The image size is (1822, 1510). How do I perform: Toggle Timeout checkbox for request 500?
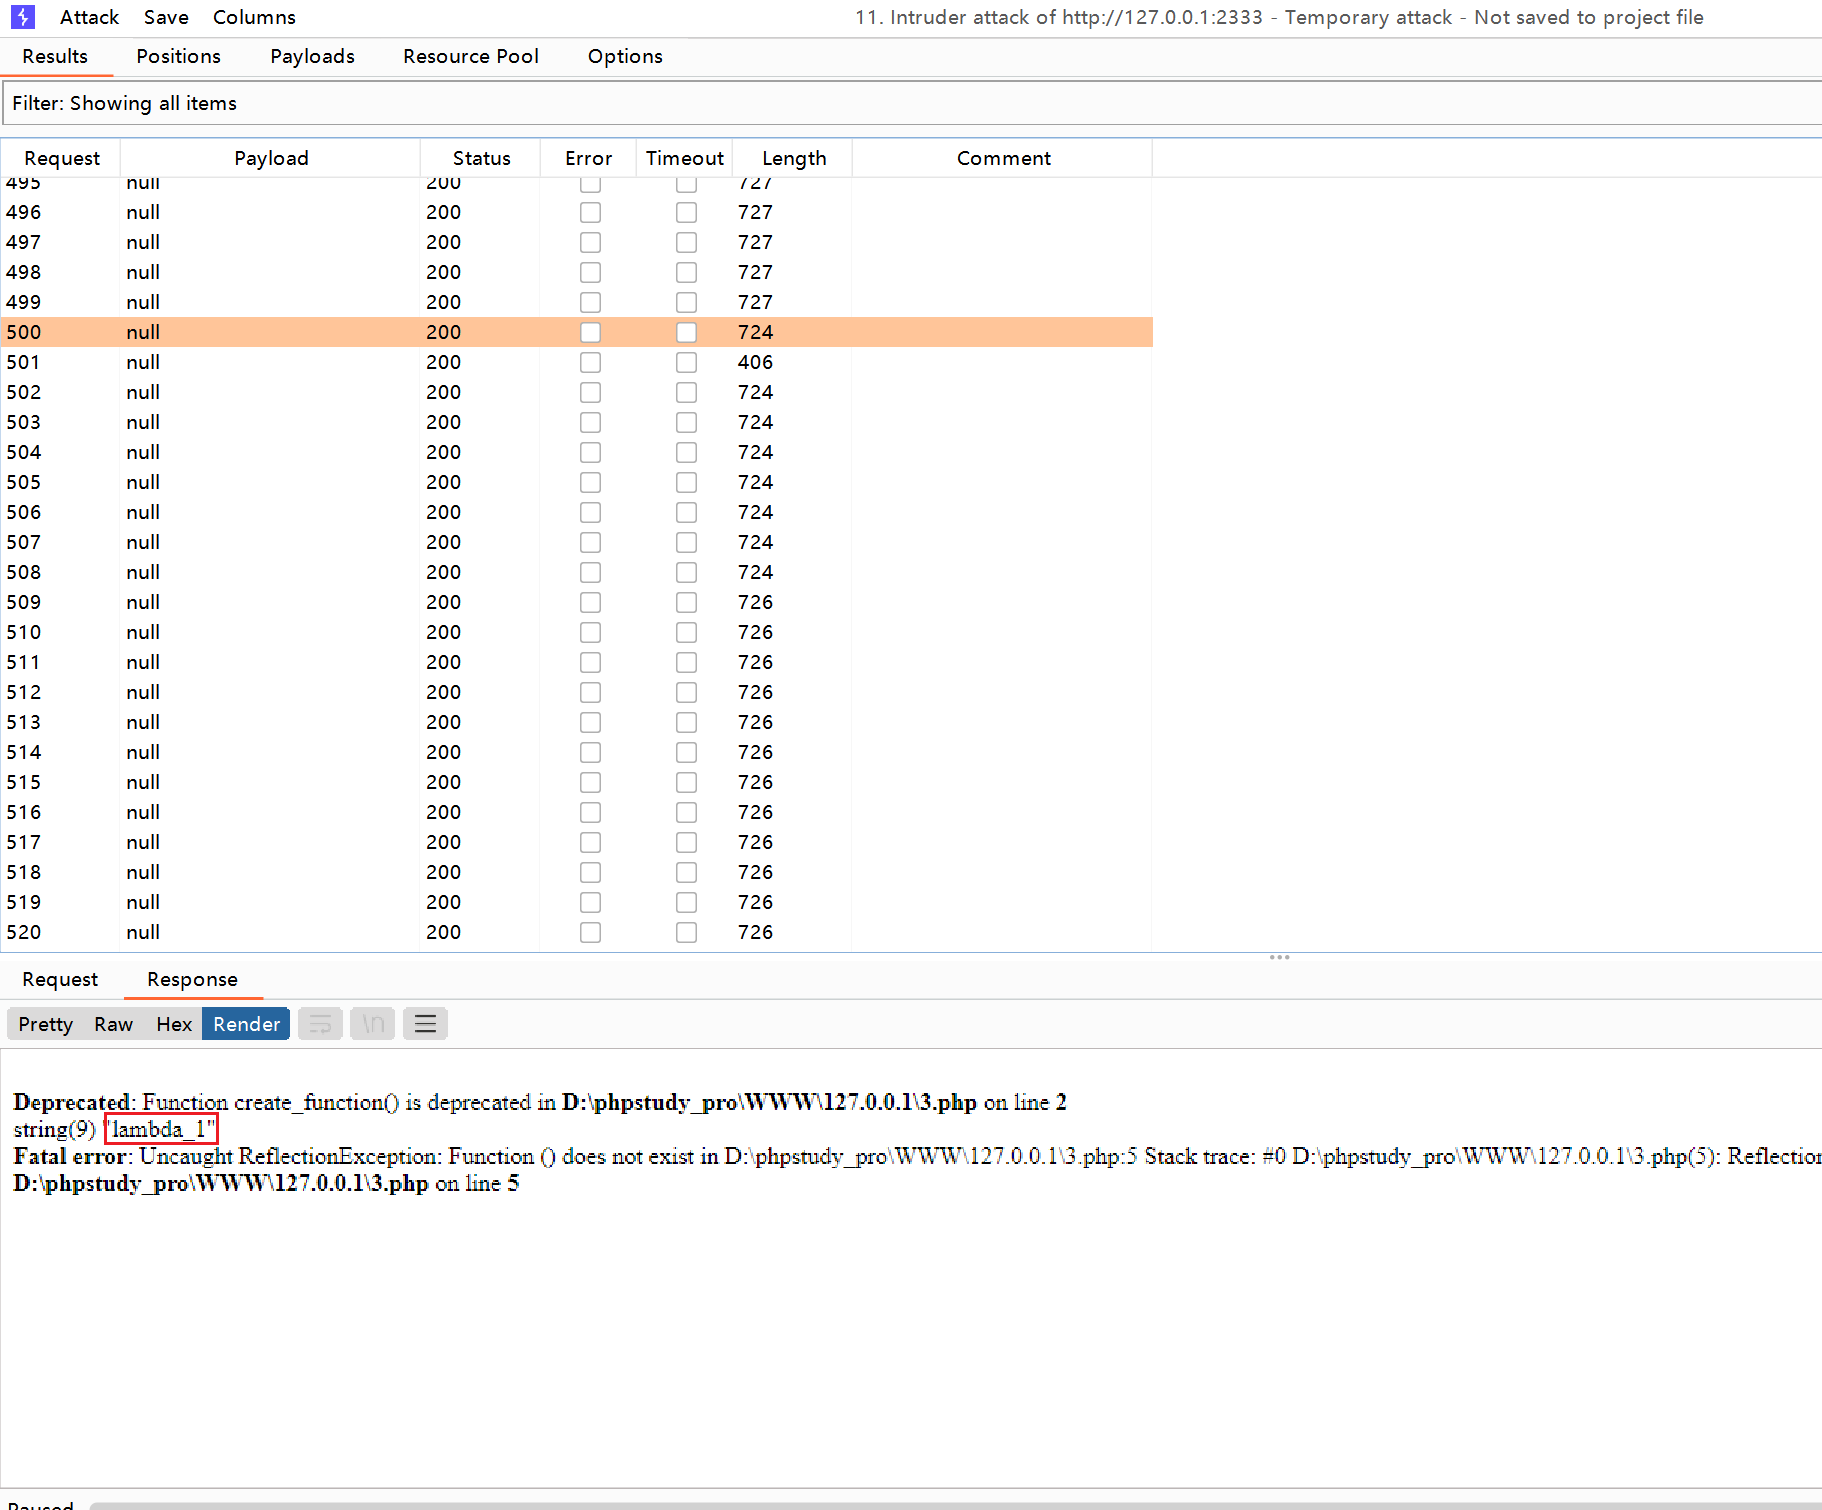686,332
